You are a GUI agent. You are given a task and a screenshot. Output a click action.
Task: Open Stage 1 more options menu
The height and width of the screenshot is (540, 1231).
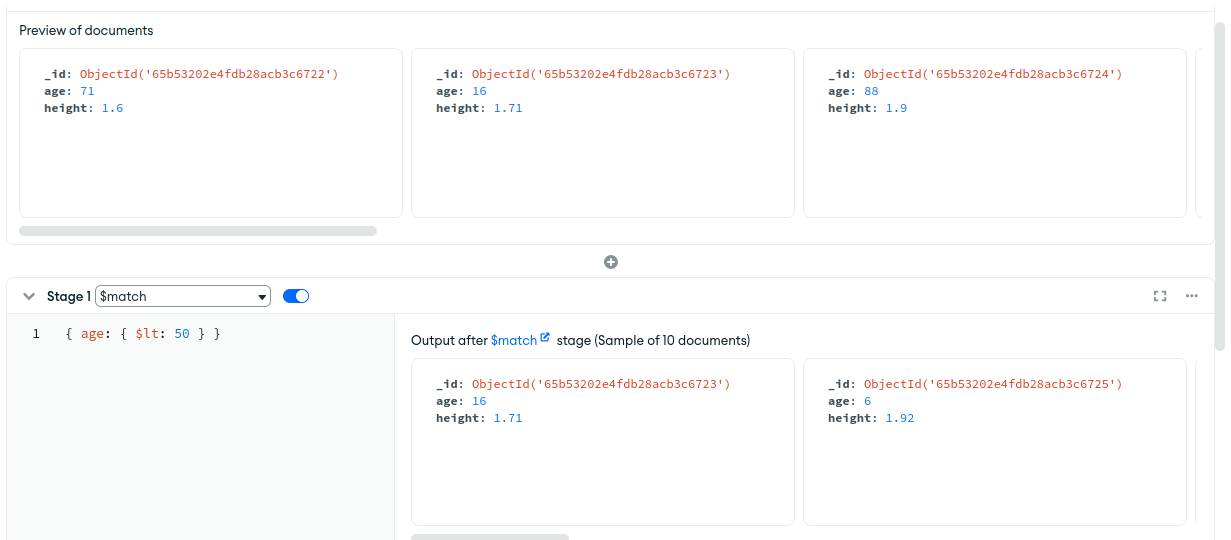[x=1191, y=296]
